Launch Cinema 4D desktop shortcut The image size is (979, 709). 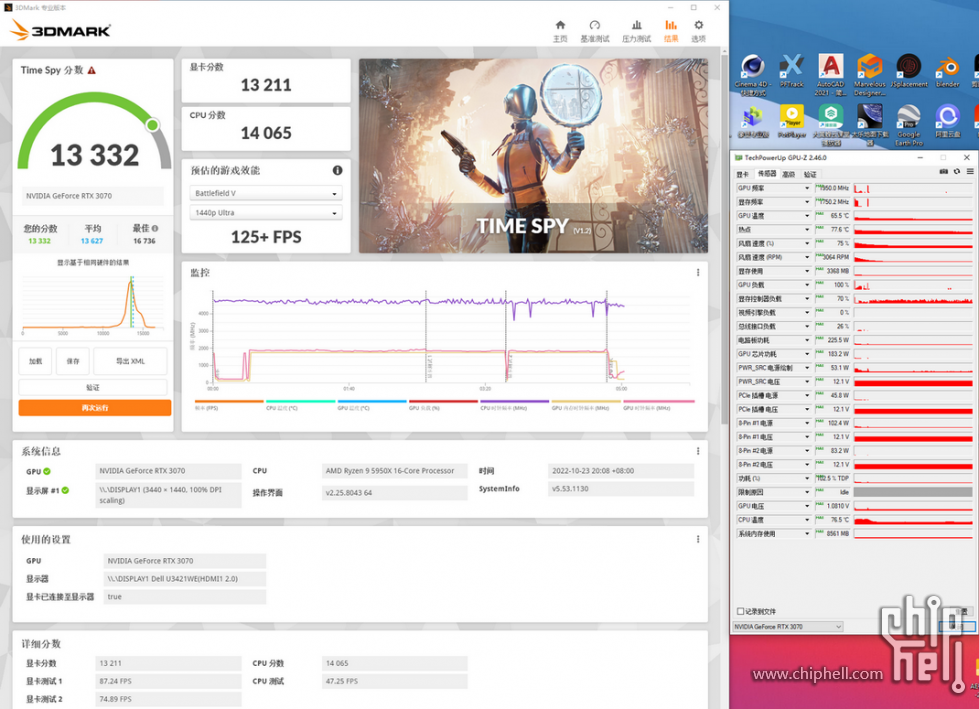[752, 75]
